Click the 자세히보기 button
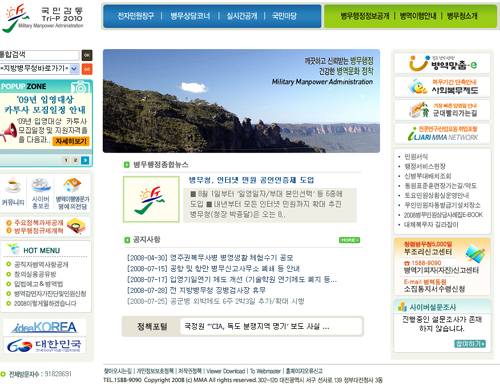Image resolution: width=500 pixels, height=386 pixels. tap(71, 141)
